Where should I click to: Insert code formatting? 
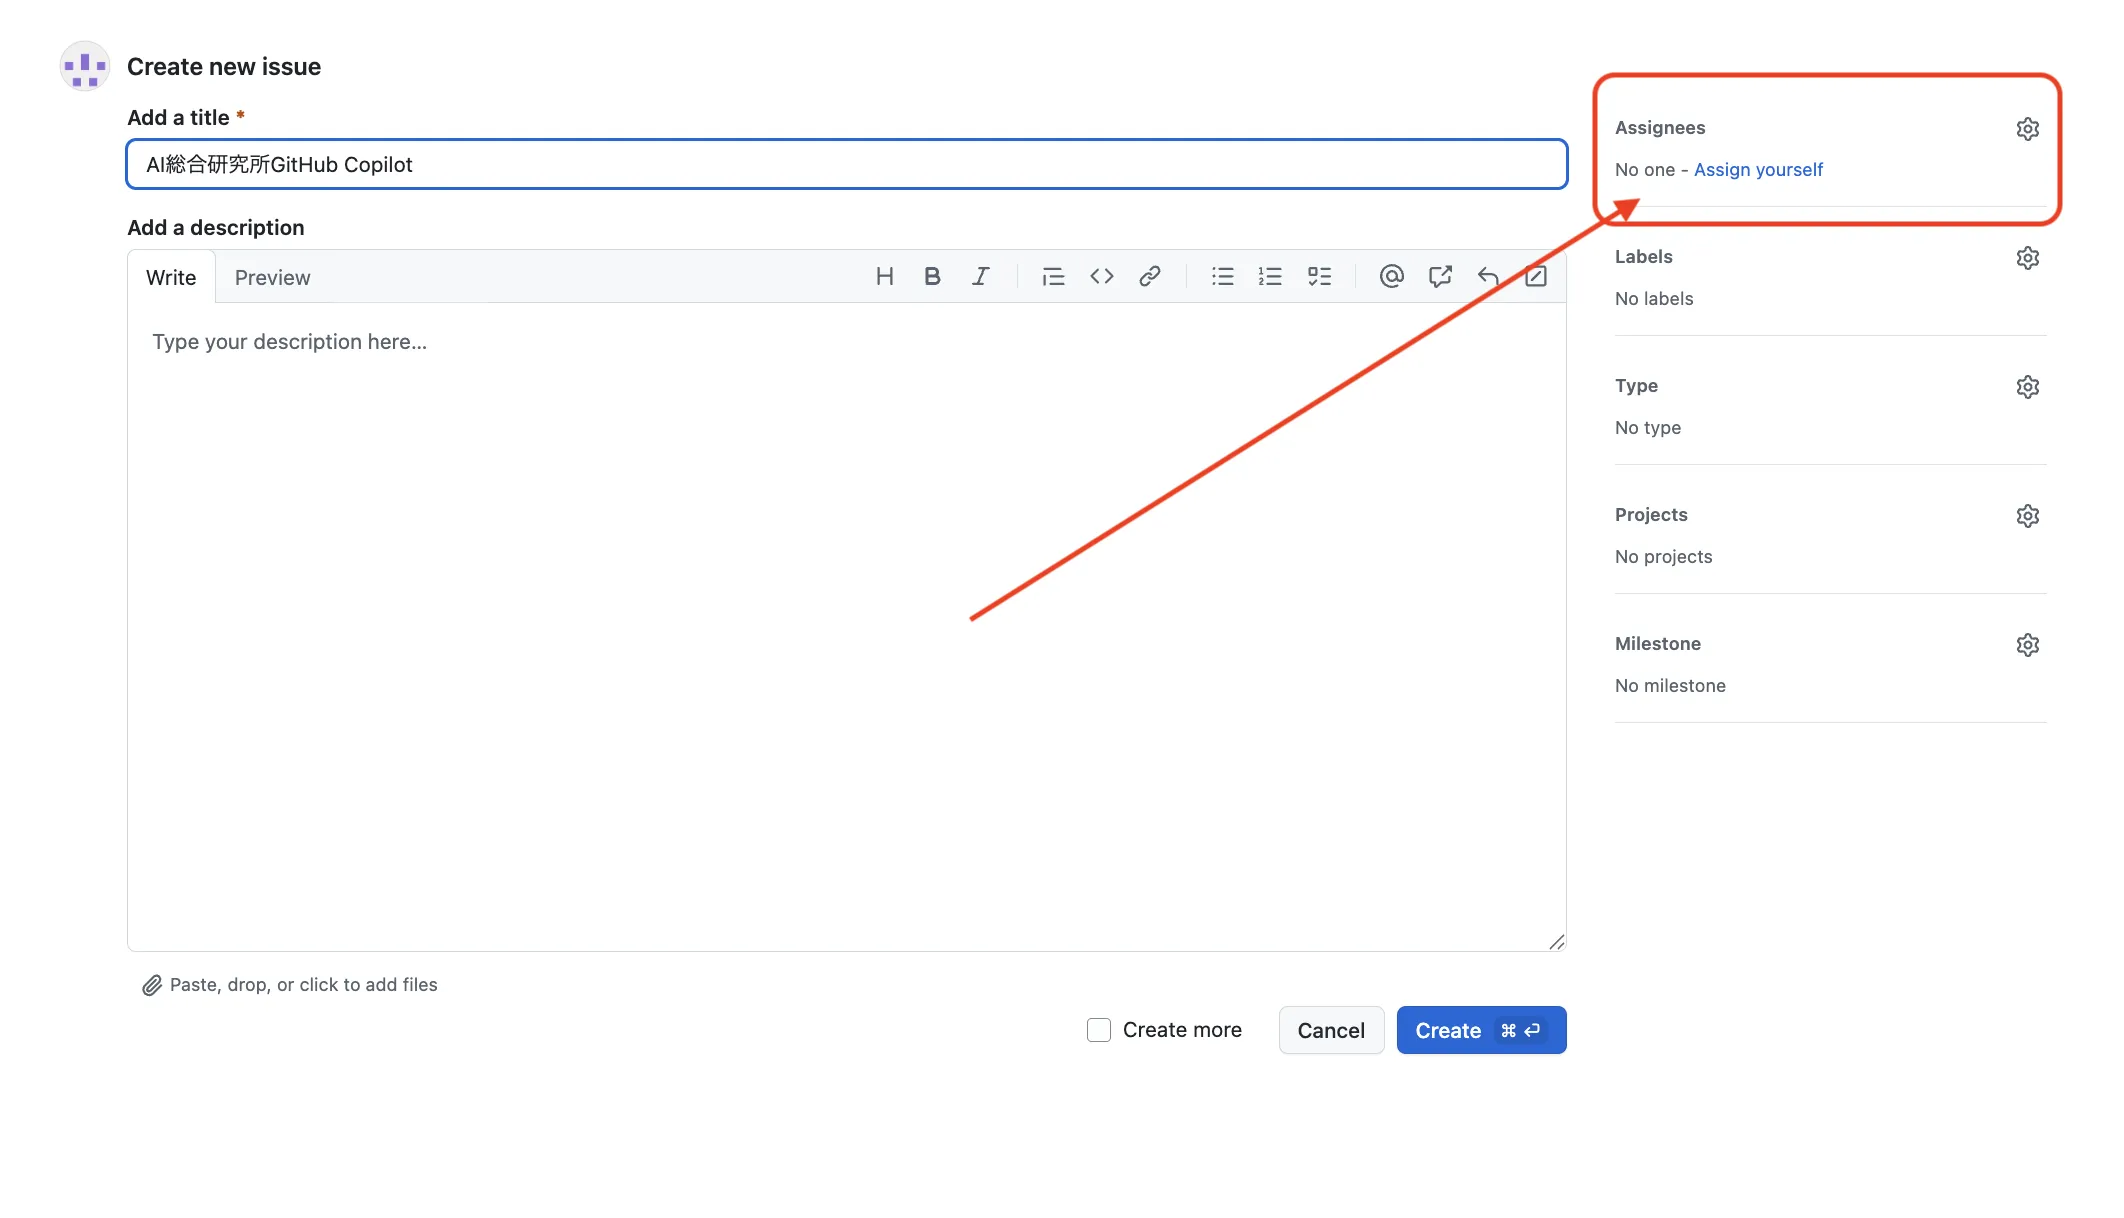[x=1102, y=277]
